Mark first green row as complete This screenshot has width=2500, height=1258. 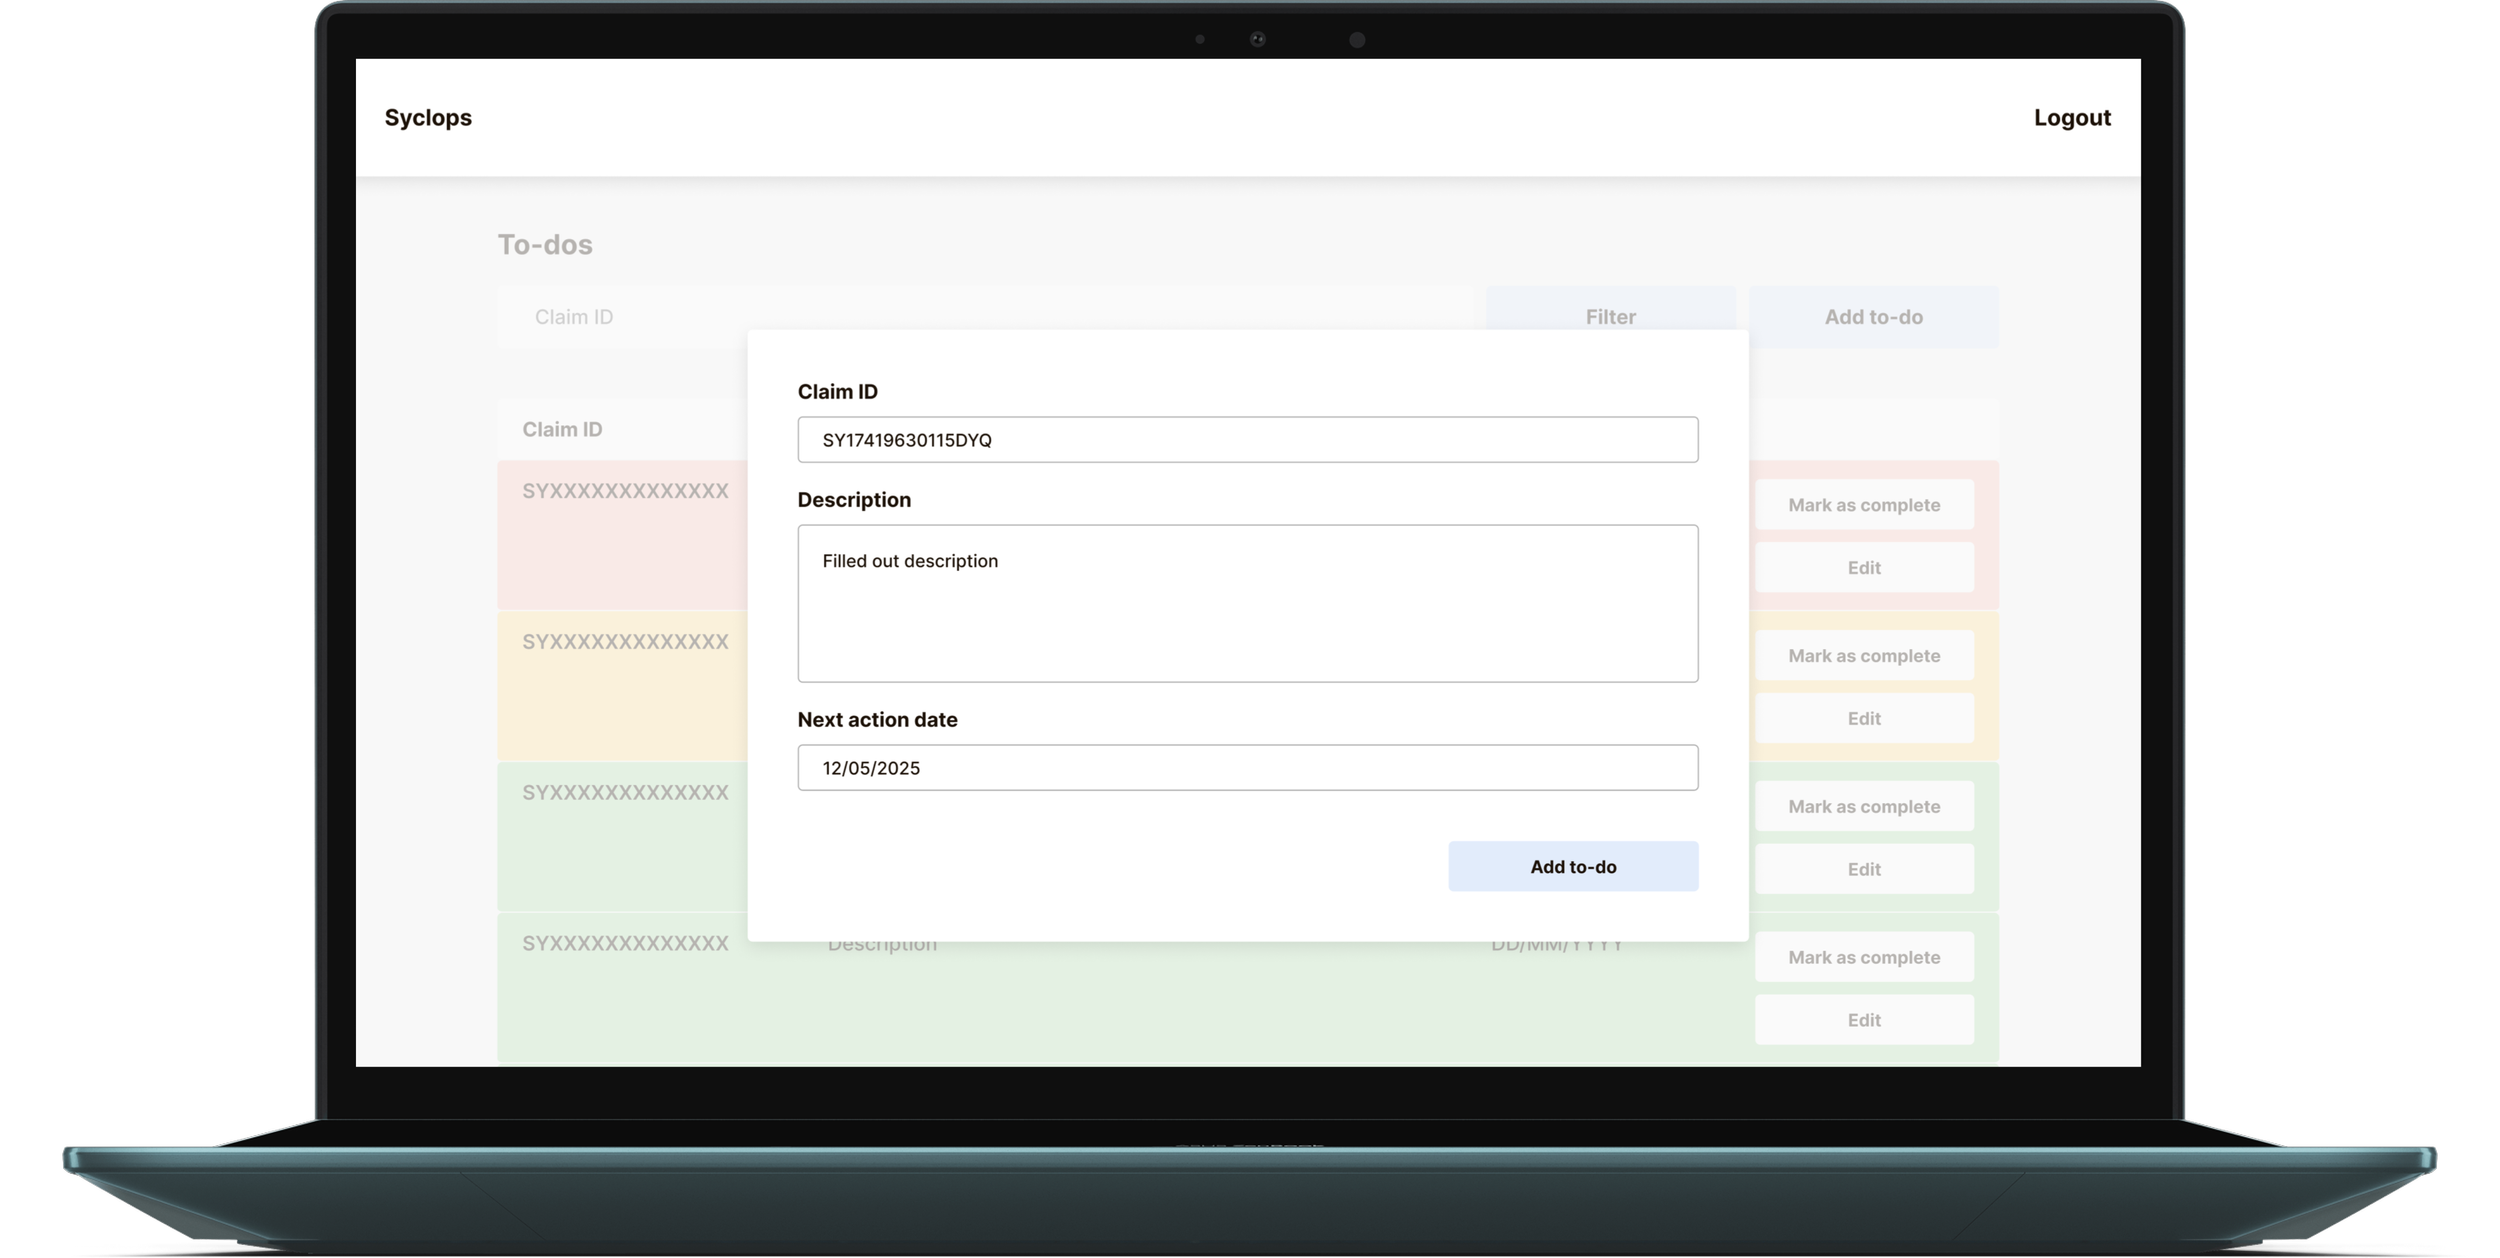pos(1863,806)
